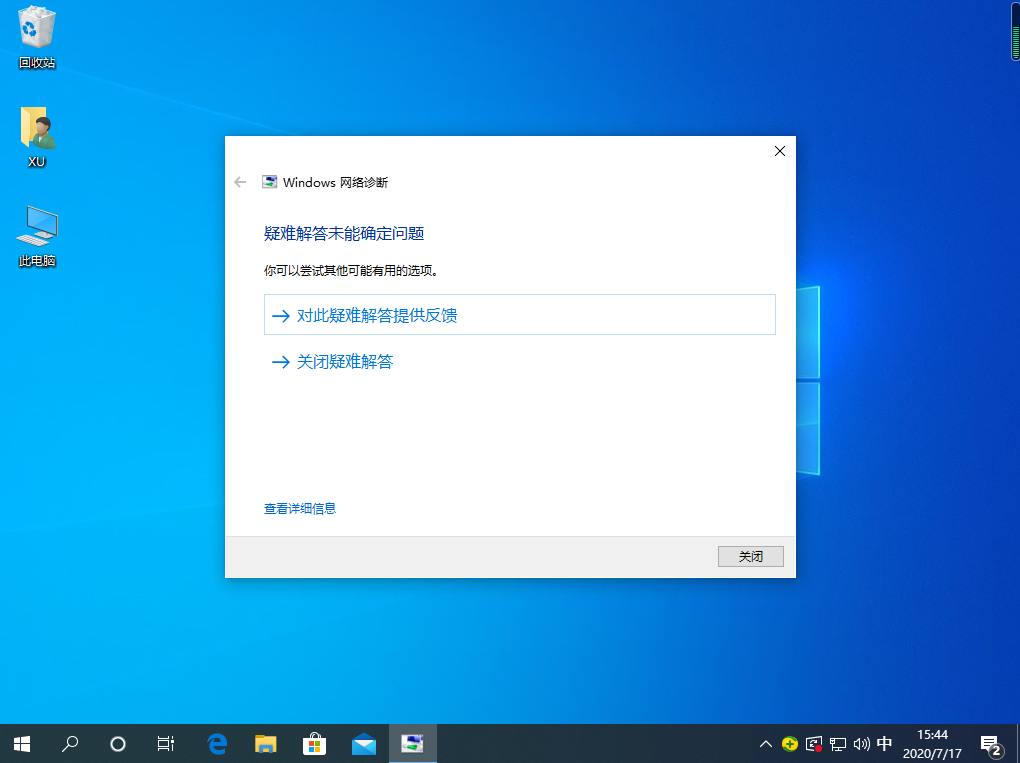The height and width of the screenshot is (763, 1020).
Task: Launch Microsoft Store from the taskbar
Action: pos(314,744)
